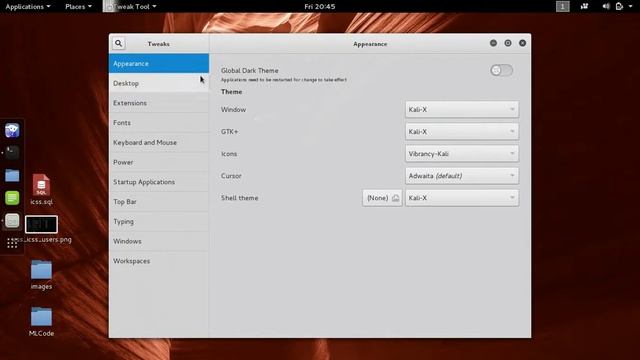Select the Fonts category
Viewport: 640px width, 360px height.
tap(159, 123)
